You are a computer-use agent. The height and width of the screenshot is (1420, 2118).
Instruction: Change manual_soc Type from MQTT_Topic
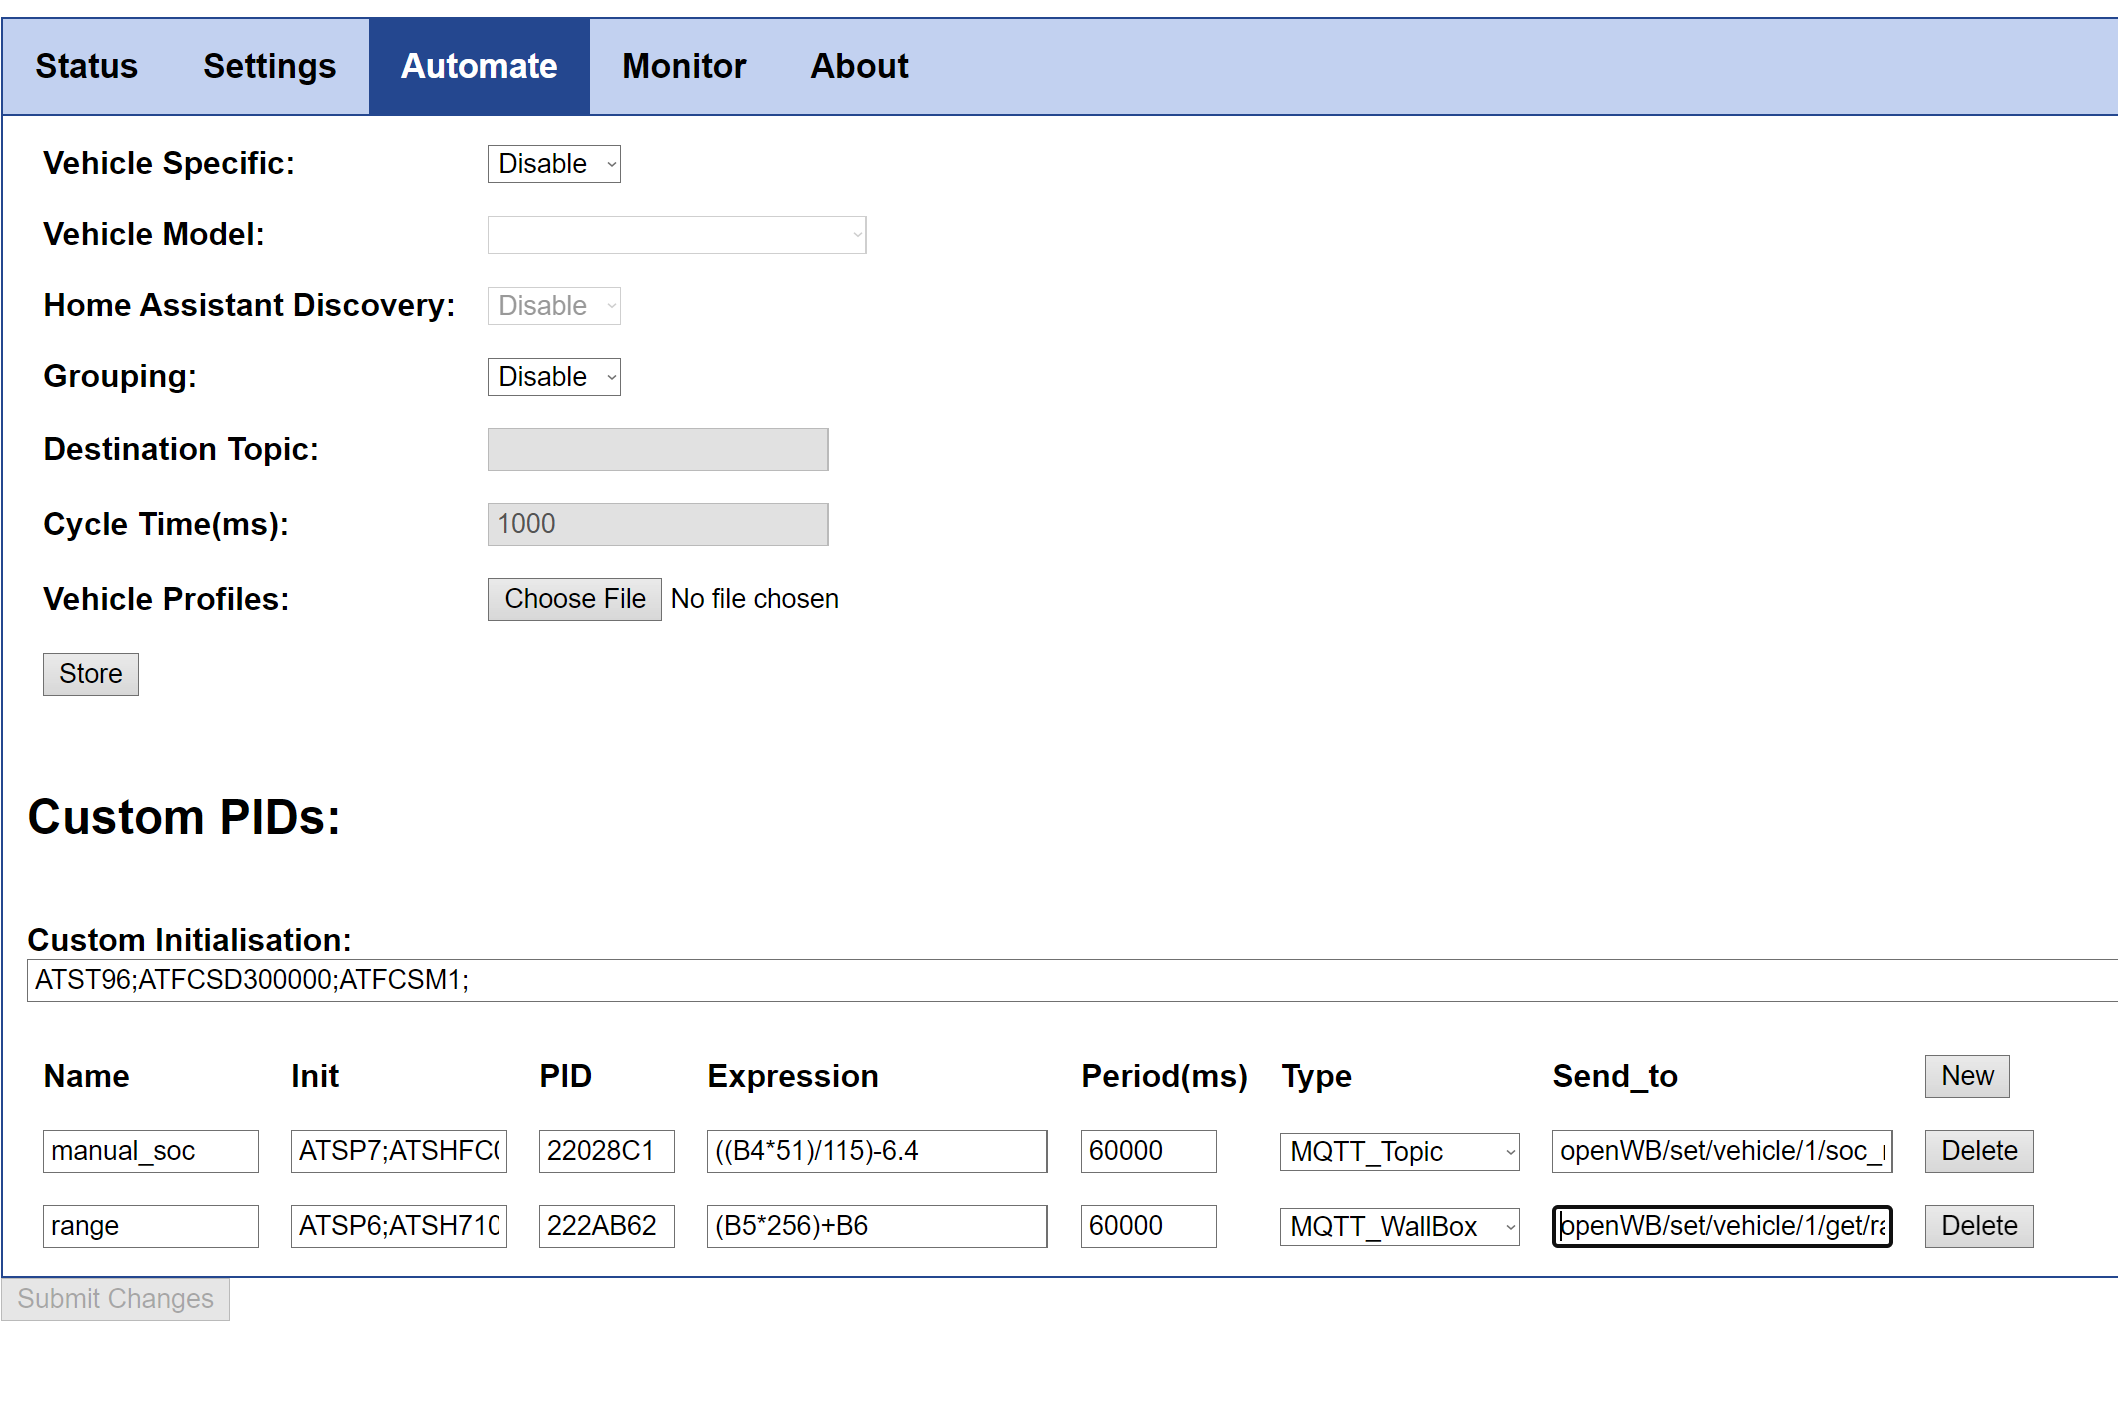(x=1399, y=1151)
